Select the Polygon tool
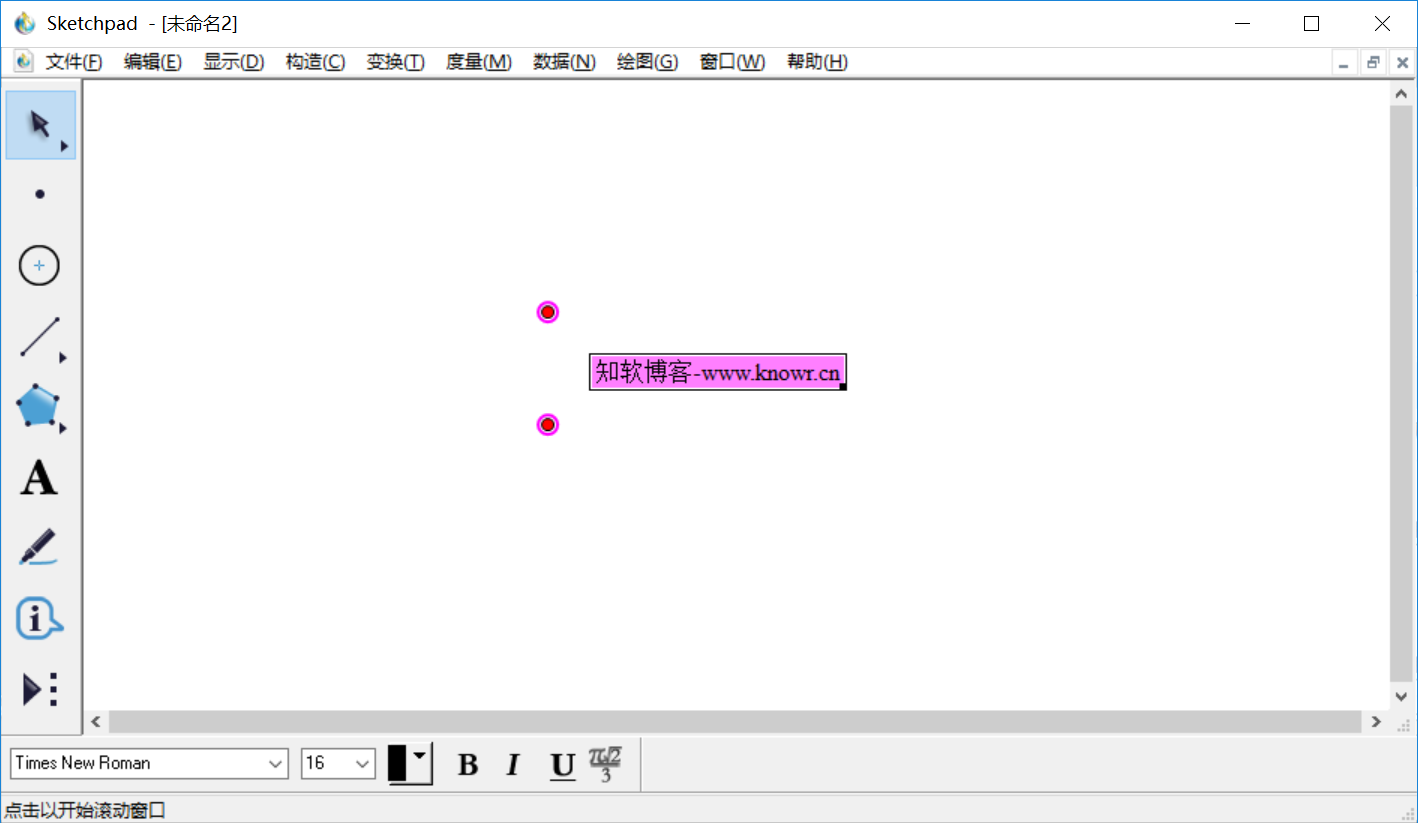 pos(38,407)
